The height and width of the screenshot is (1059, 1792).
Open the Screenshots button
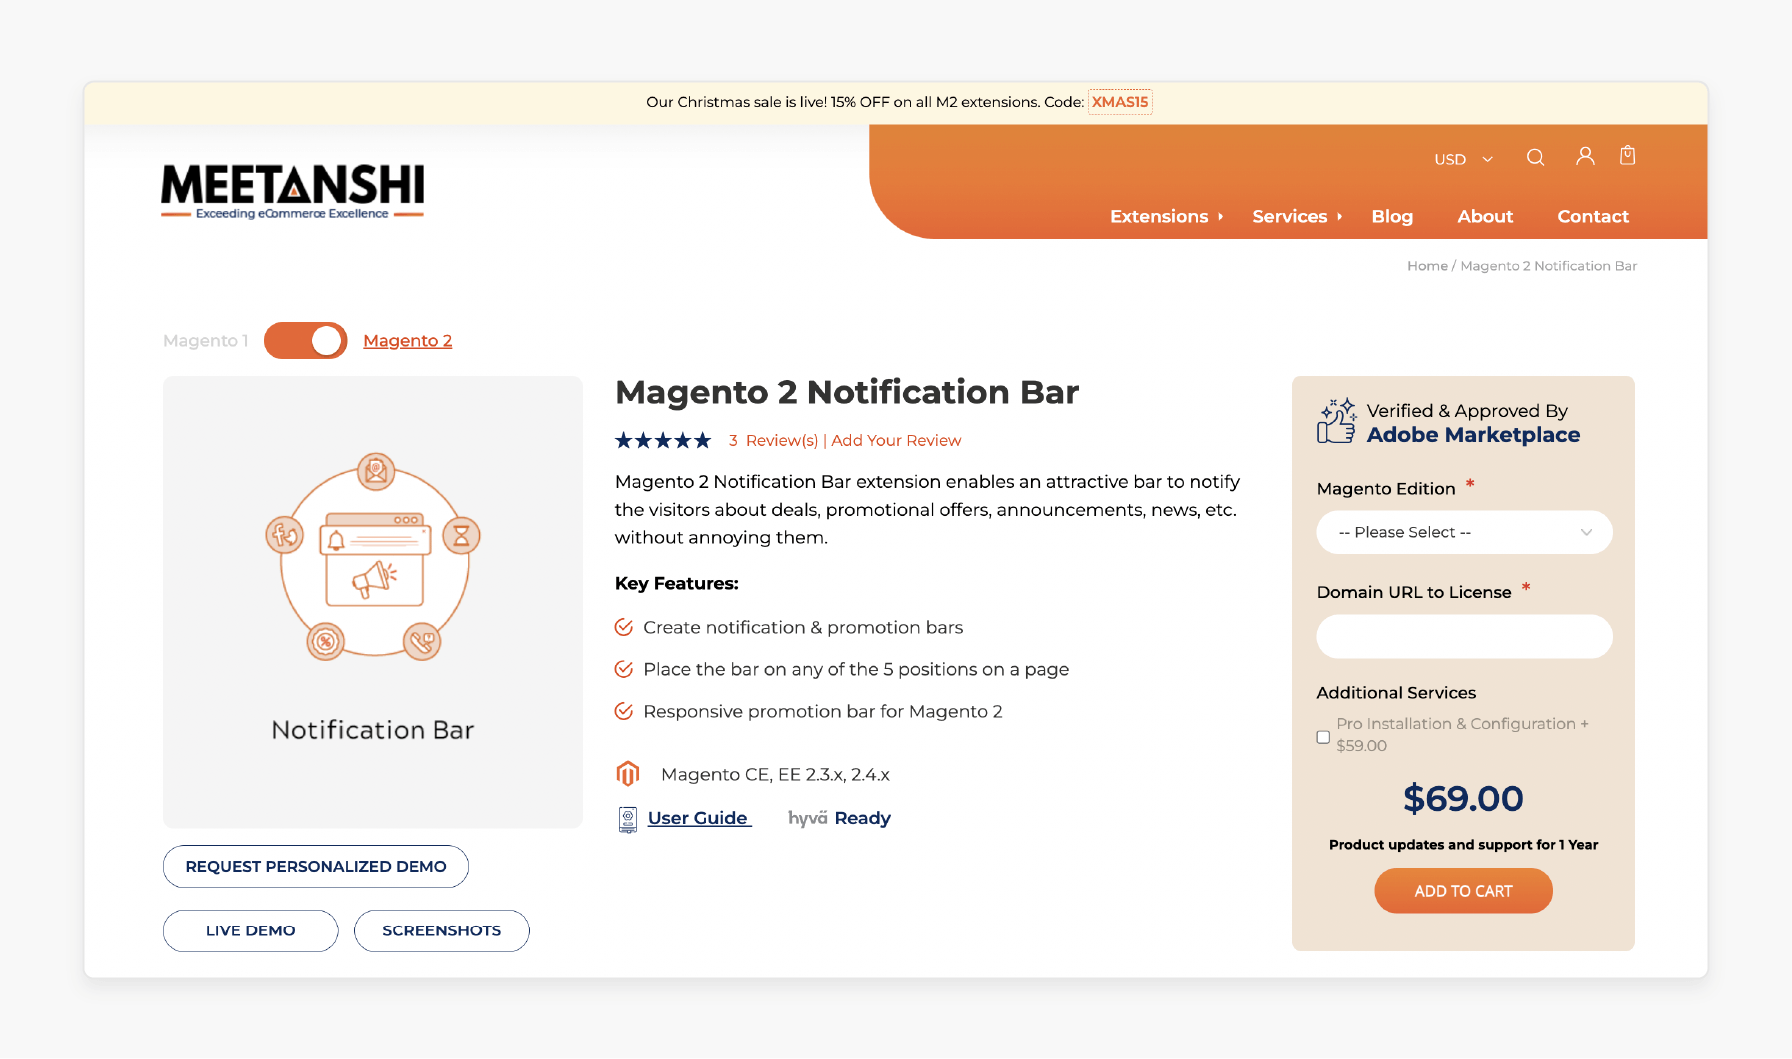click(x=442, y=930)
